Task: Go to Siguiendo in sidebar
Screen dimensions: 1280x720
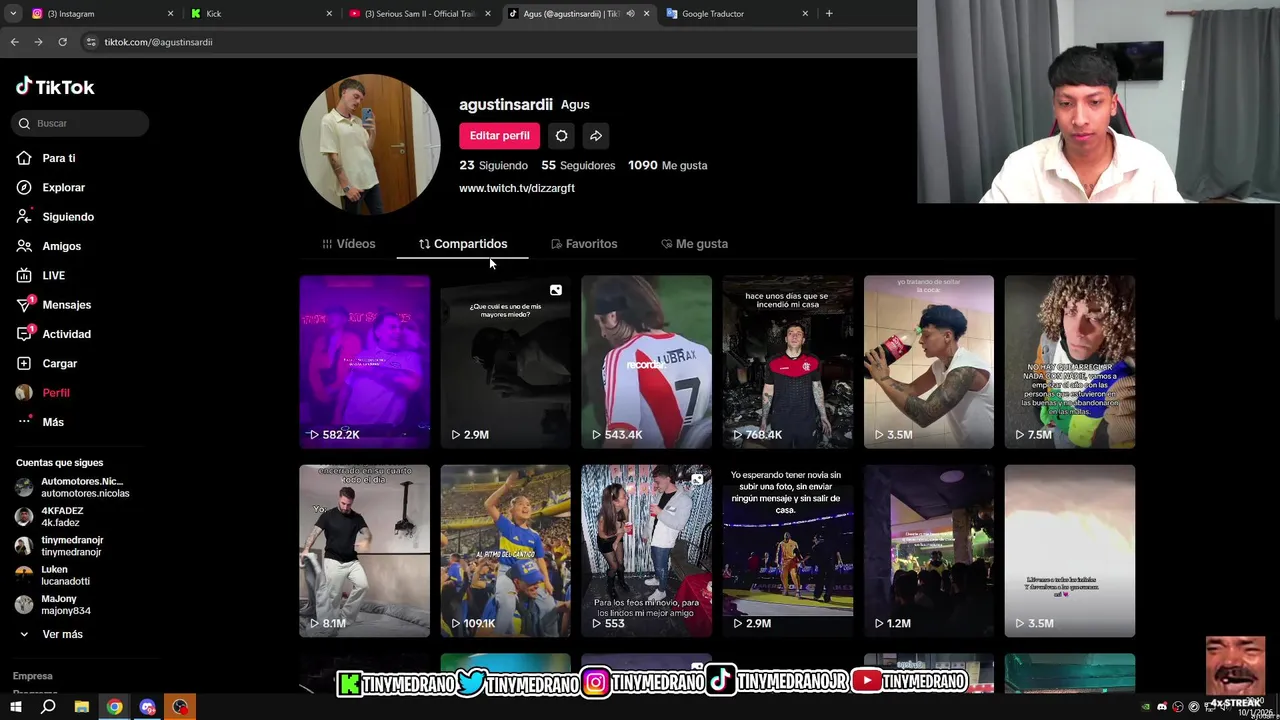Action: tap(55, 217)
